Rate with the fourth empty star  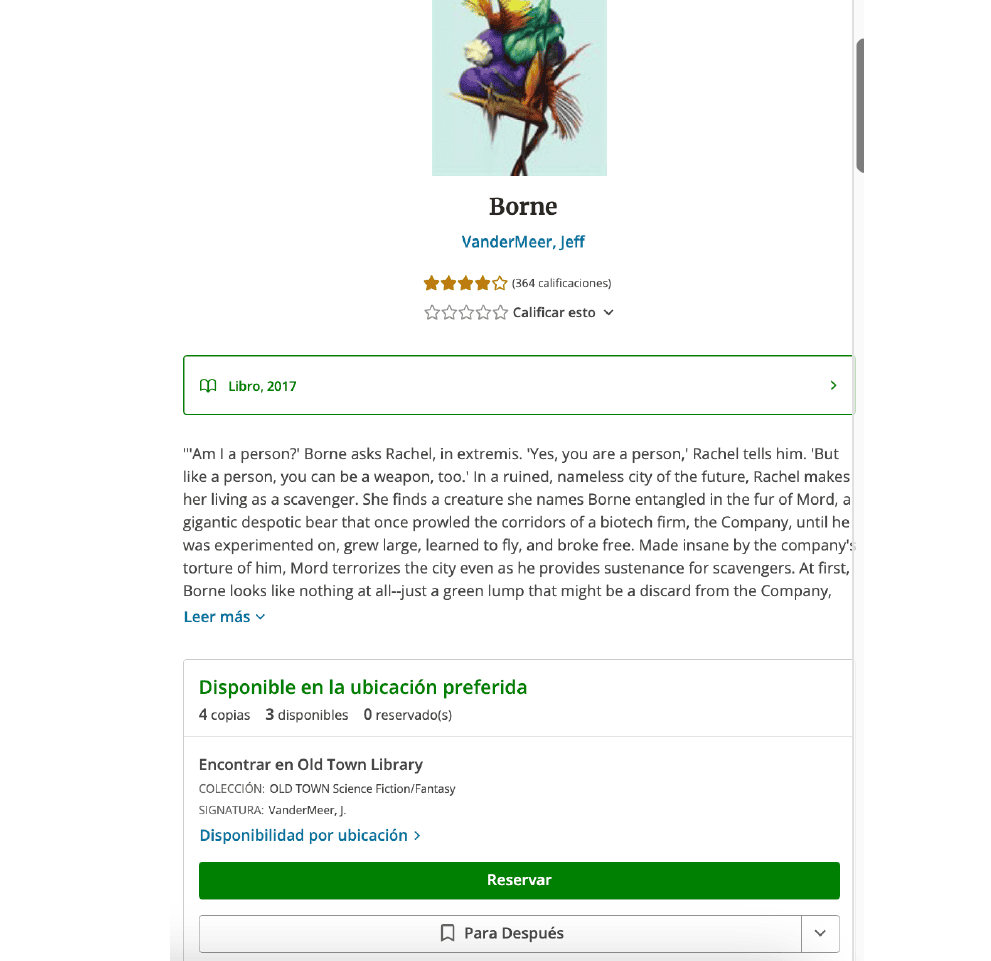click(483, 312)
